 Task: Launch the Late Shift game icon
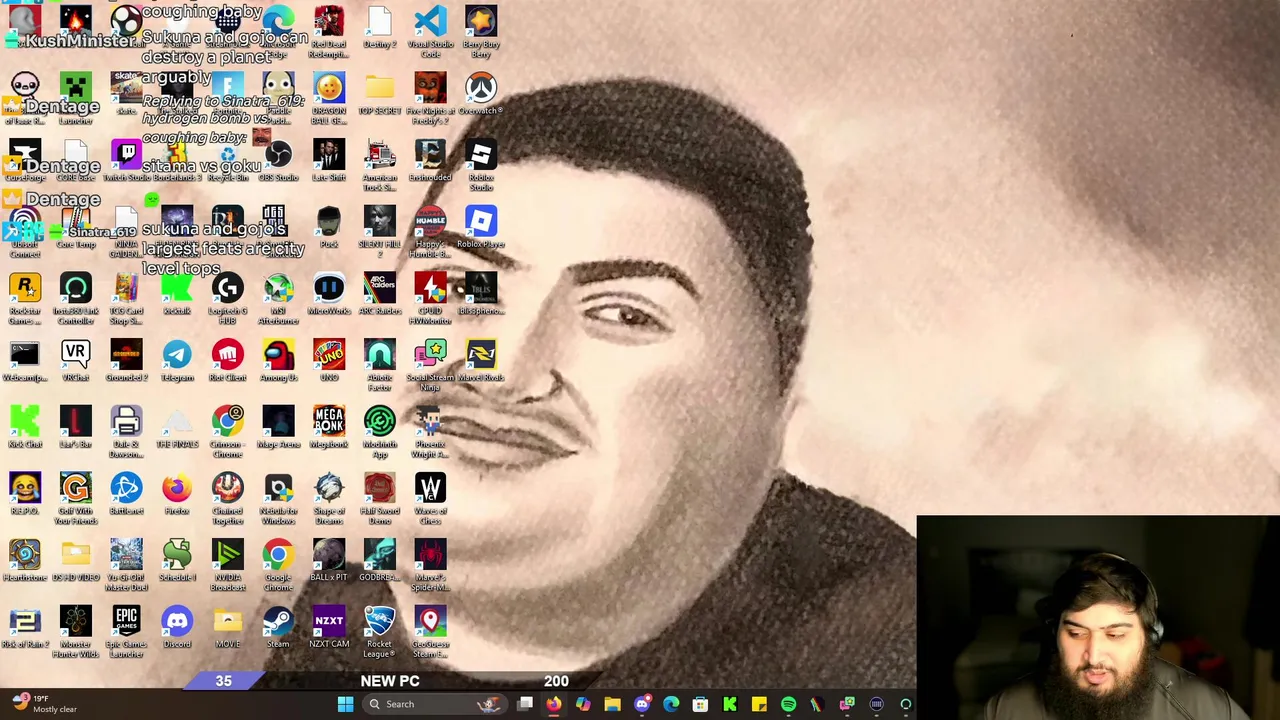[x=329, y=162]
